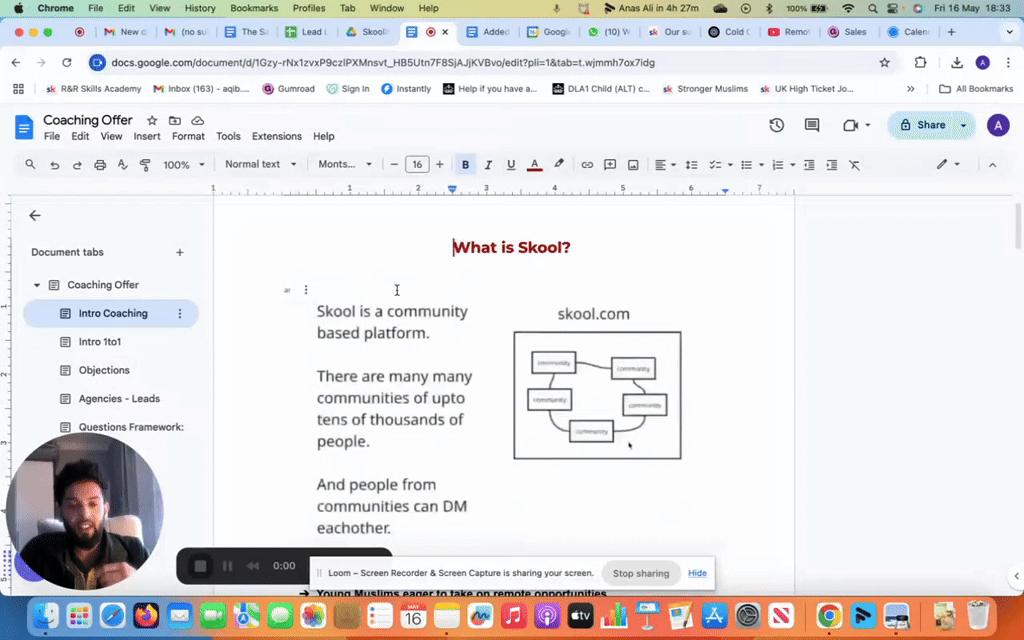1024x640 pixels.
Task: Decrease font size with minus button
Action: [394, 165]
